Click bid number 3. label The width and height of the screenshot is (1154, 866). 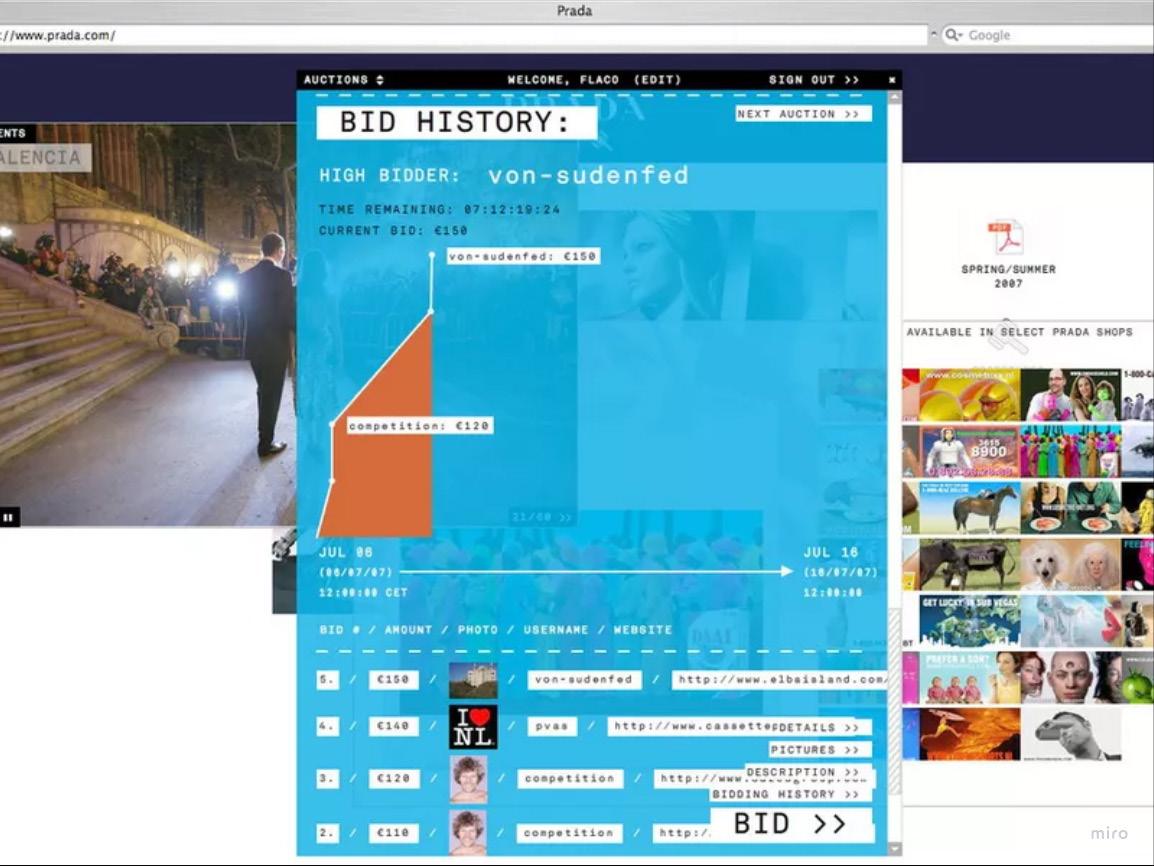click(327, 778)
